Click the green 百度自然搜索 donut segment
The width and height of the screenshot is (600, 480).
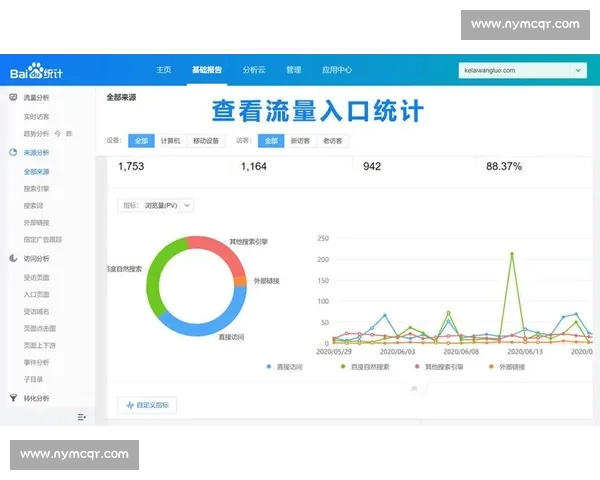click(155, 276)
